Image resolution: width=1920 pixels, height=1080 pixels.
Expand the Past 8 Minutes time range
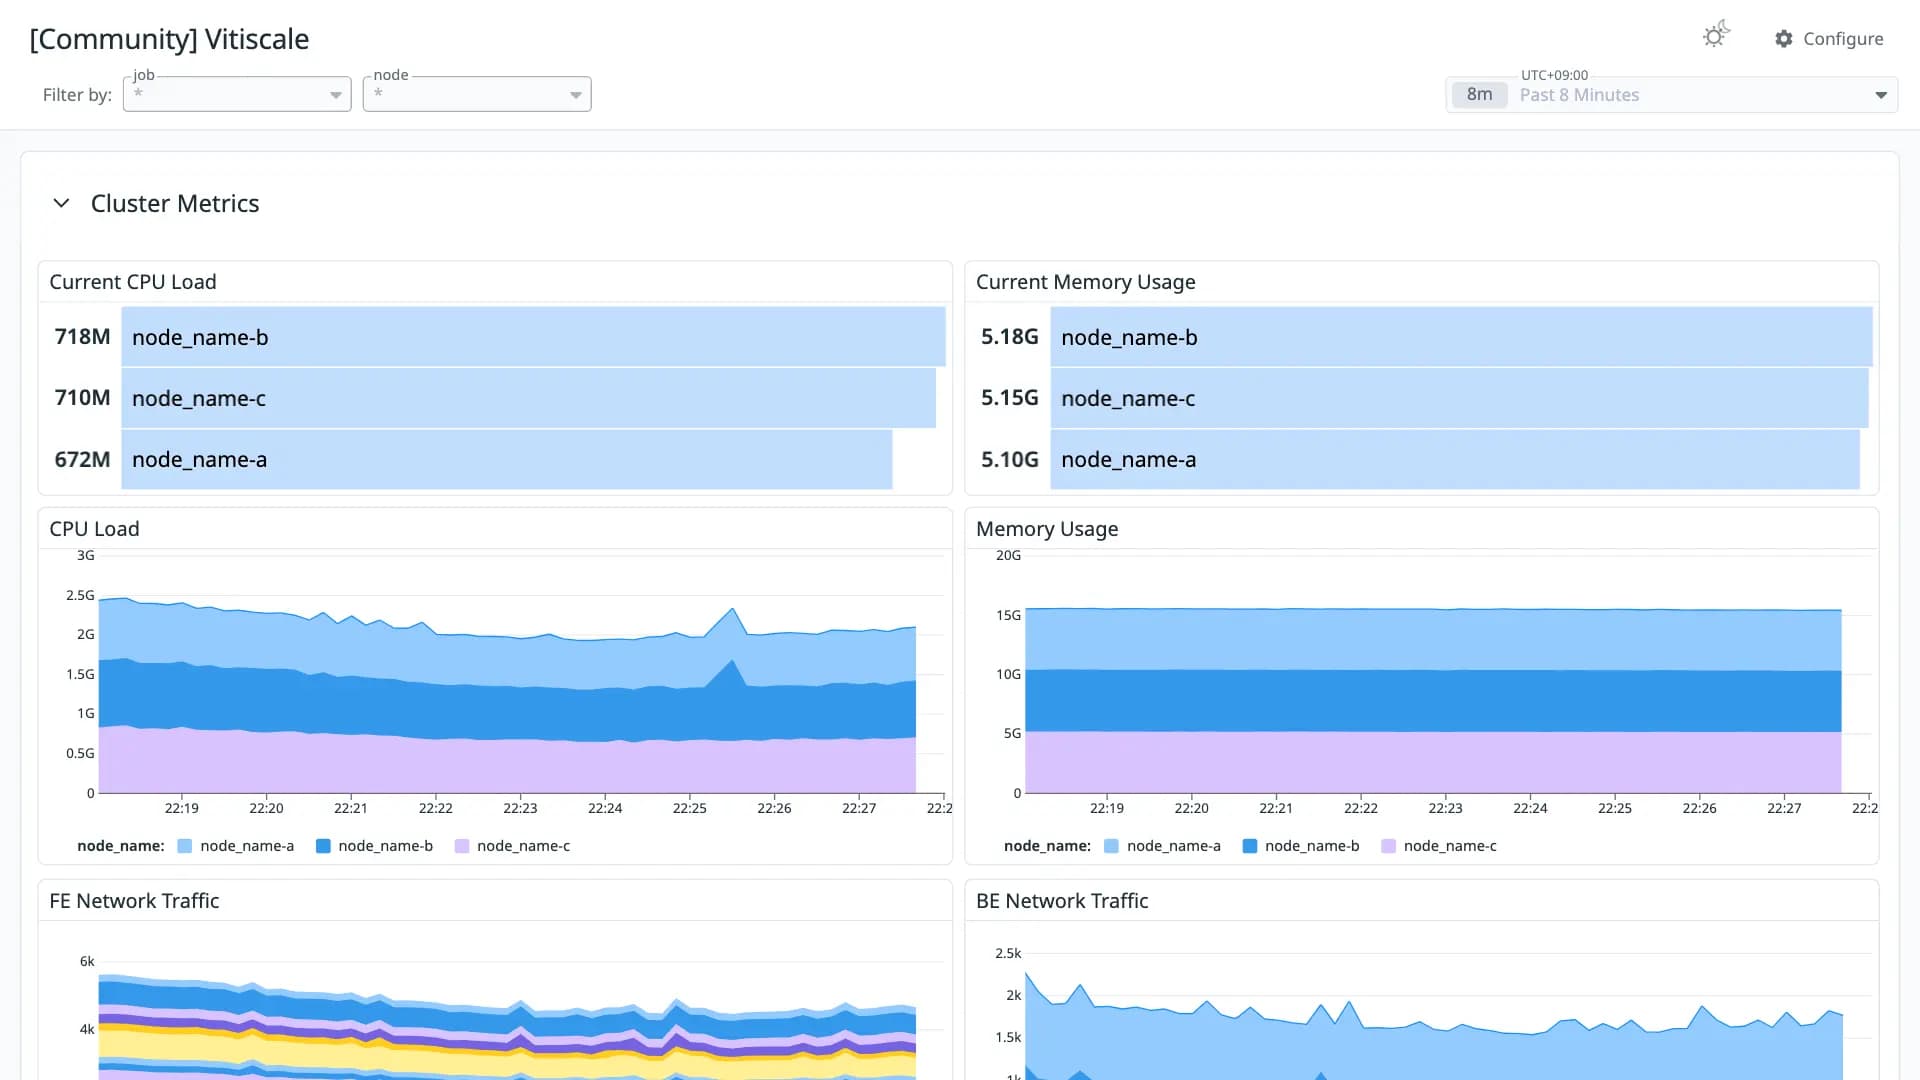pos(1671,95)
